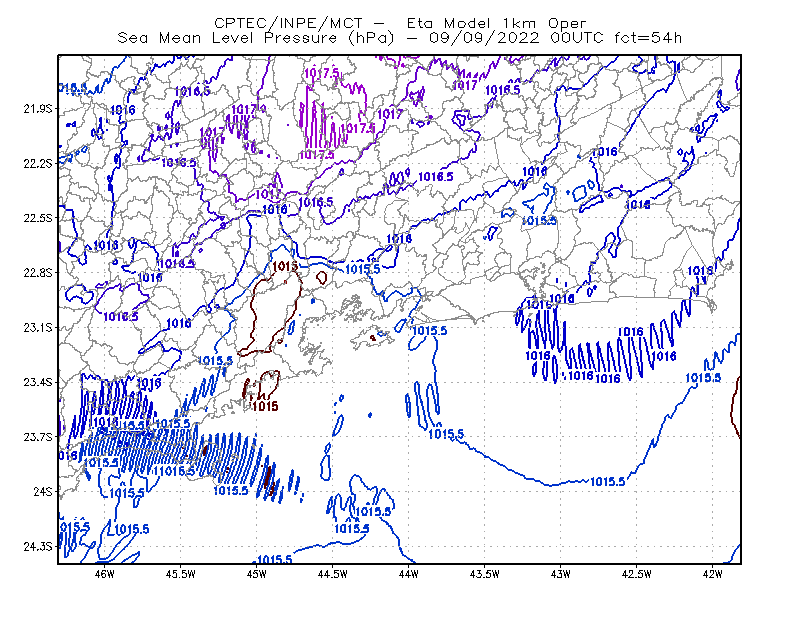Click the 45.5W longitude axis label
The width and height of the screenshot is (800, 618).
point(181,574)
